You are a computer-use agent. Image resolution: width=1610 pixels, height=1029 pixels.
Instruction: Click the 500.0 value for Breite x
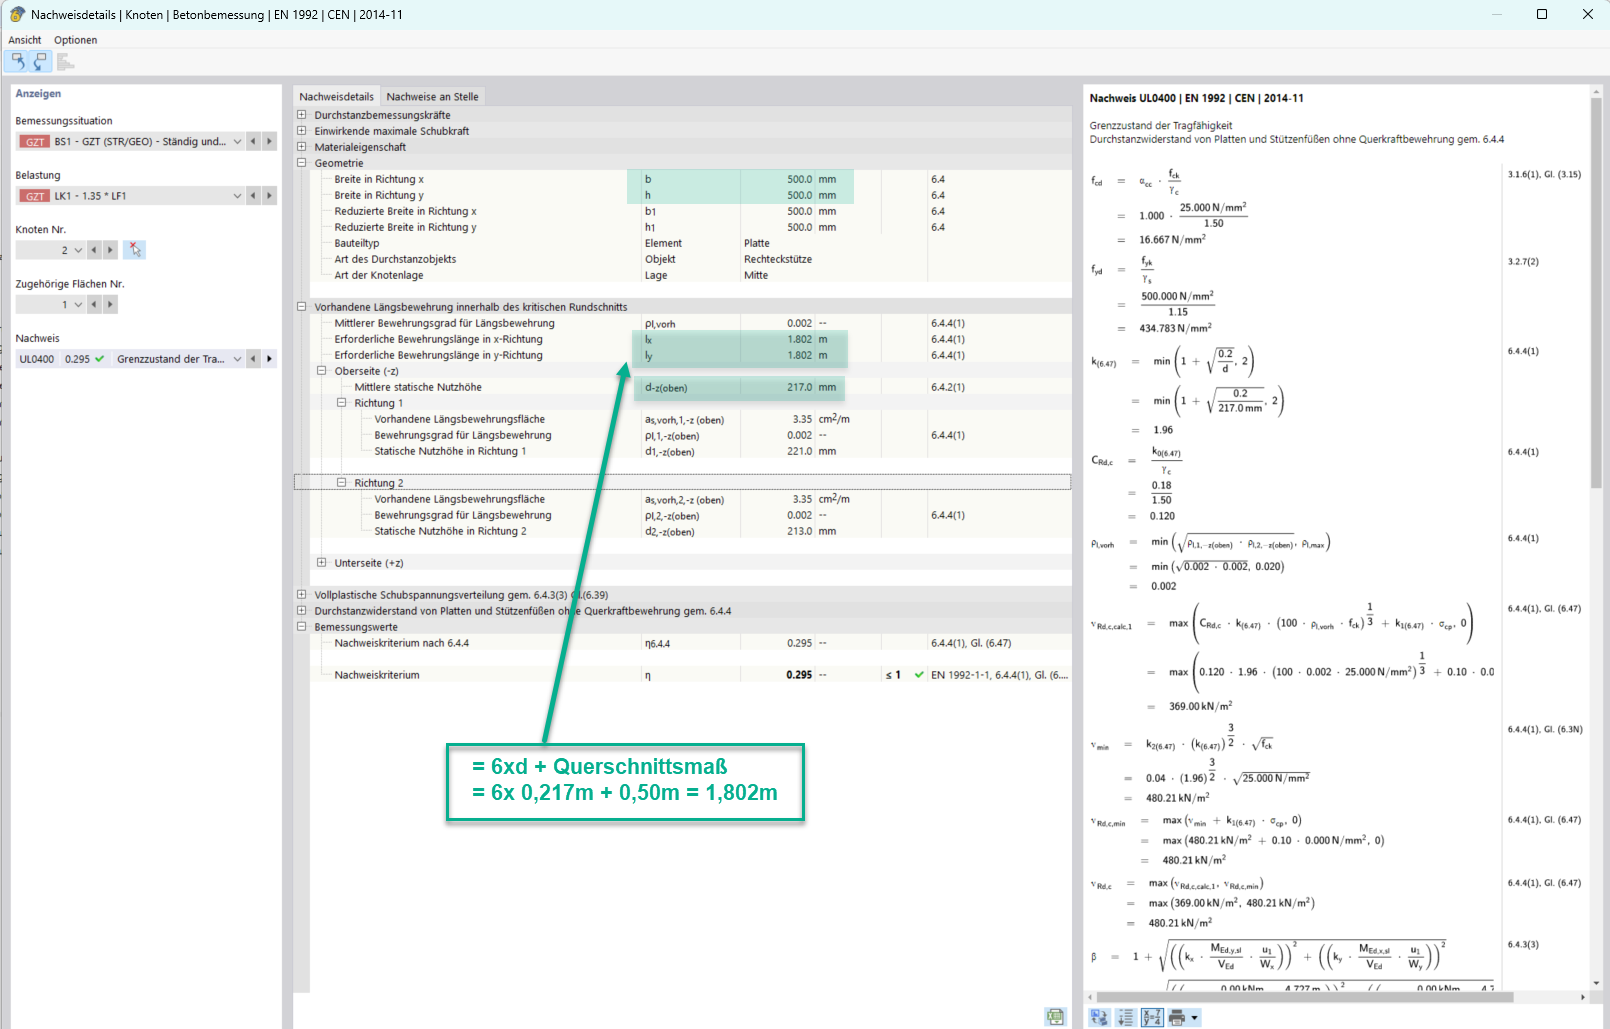(799, 179)
